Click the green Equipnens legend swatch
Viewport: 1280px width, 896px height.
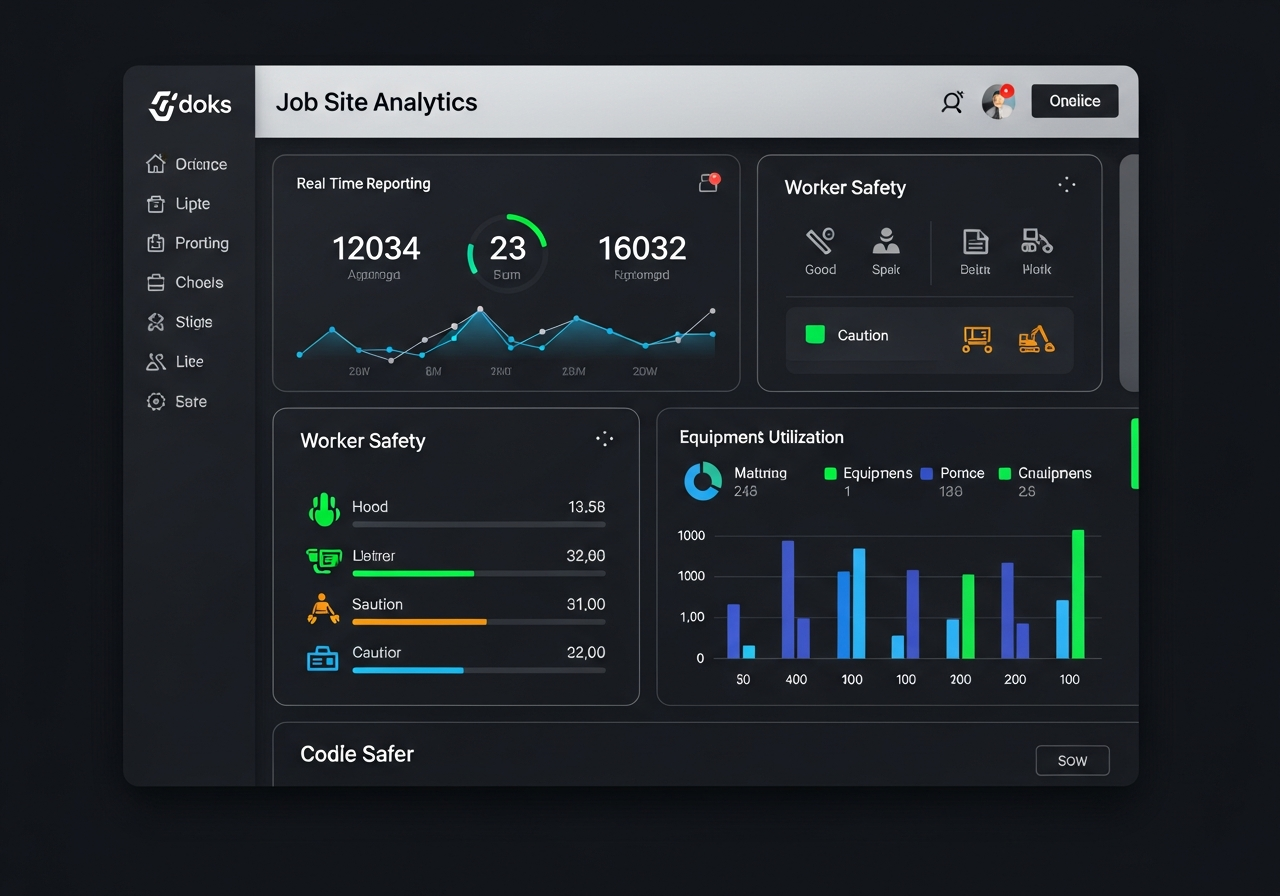830,474
